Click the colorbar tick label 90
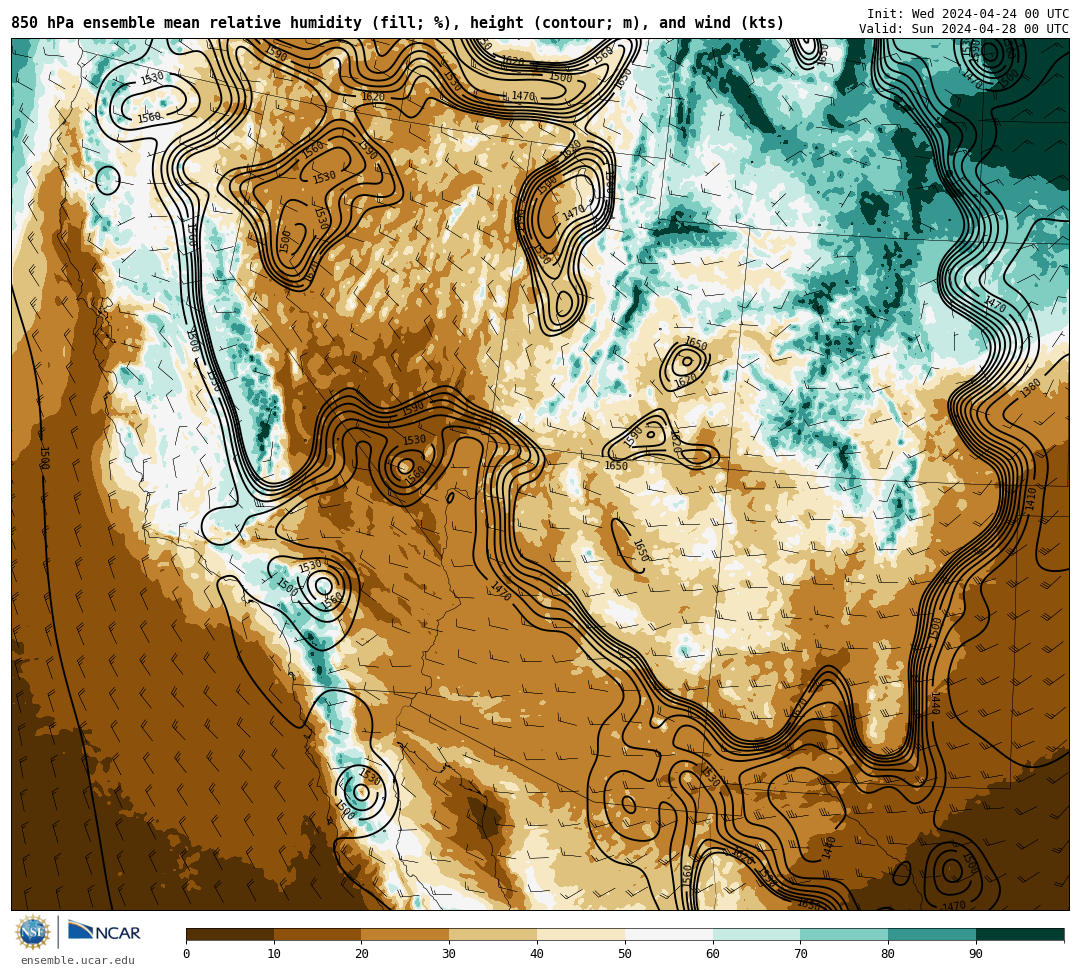The image size is (1080, 973). pyautogui.click(x=976, y=954)
